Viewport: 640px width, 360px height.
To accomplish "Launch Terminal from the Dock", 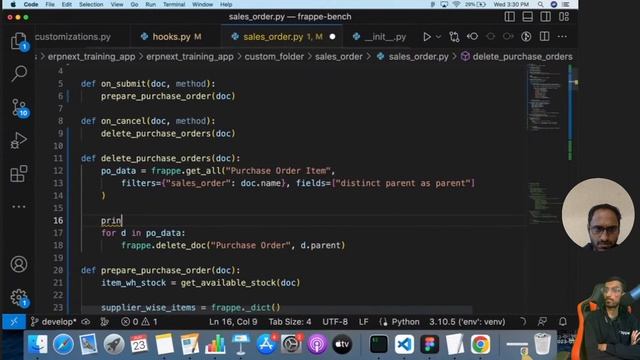I will [378, 344].
